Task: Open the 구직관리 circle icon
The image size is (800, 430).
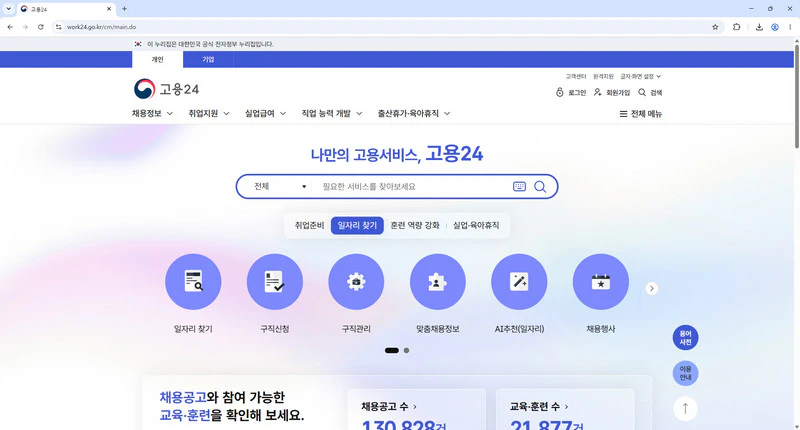Action: (356, 282)
